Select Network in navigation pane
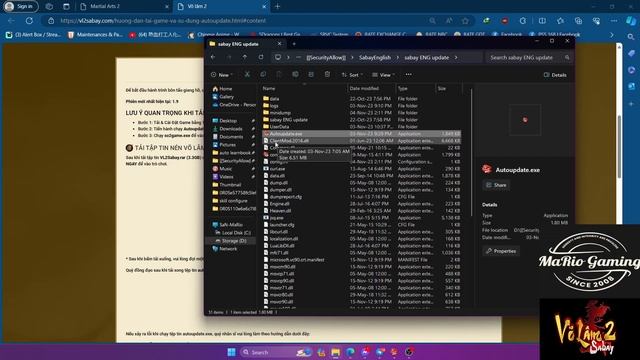The width and height of the screenshot is (640, 360). point(228,249)
